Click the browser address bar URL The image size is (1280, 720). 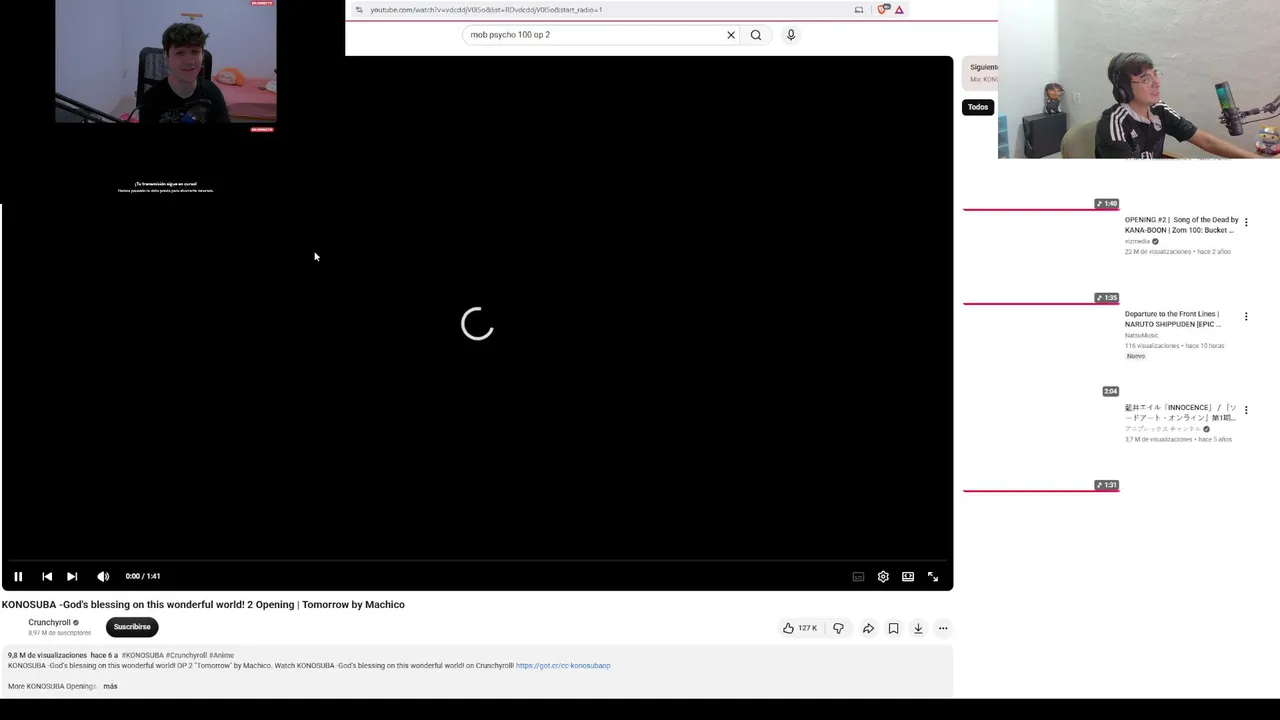pyautogui.click(x=486, y=10)
